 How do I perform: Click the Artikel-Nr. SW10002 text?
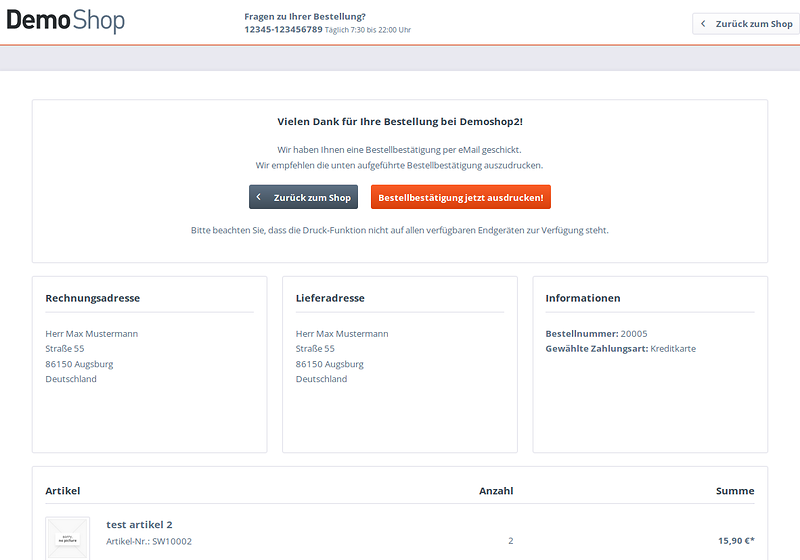149,542
